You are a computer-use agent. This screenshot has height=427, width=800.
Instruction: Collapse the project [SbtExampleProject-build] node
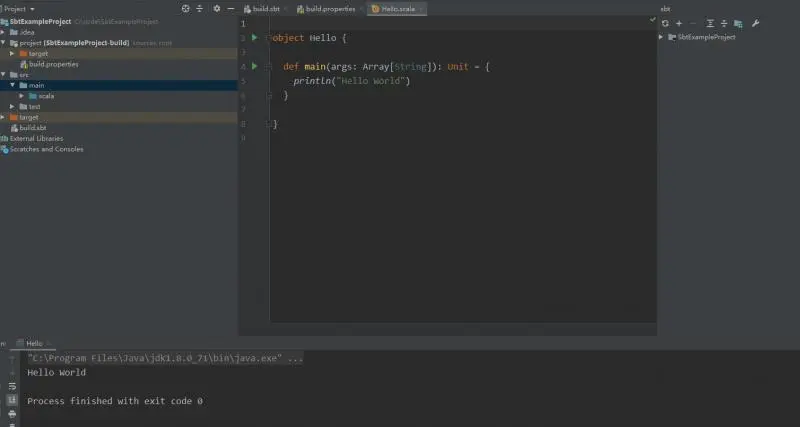[x=3, y=43]
